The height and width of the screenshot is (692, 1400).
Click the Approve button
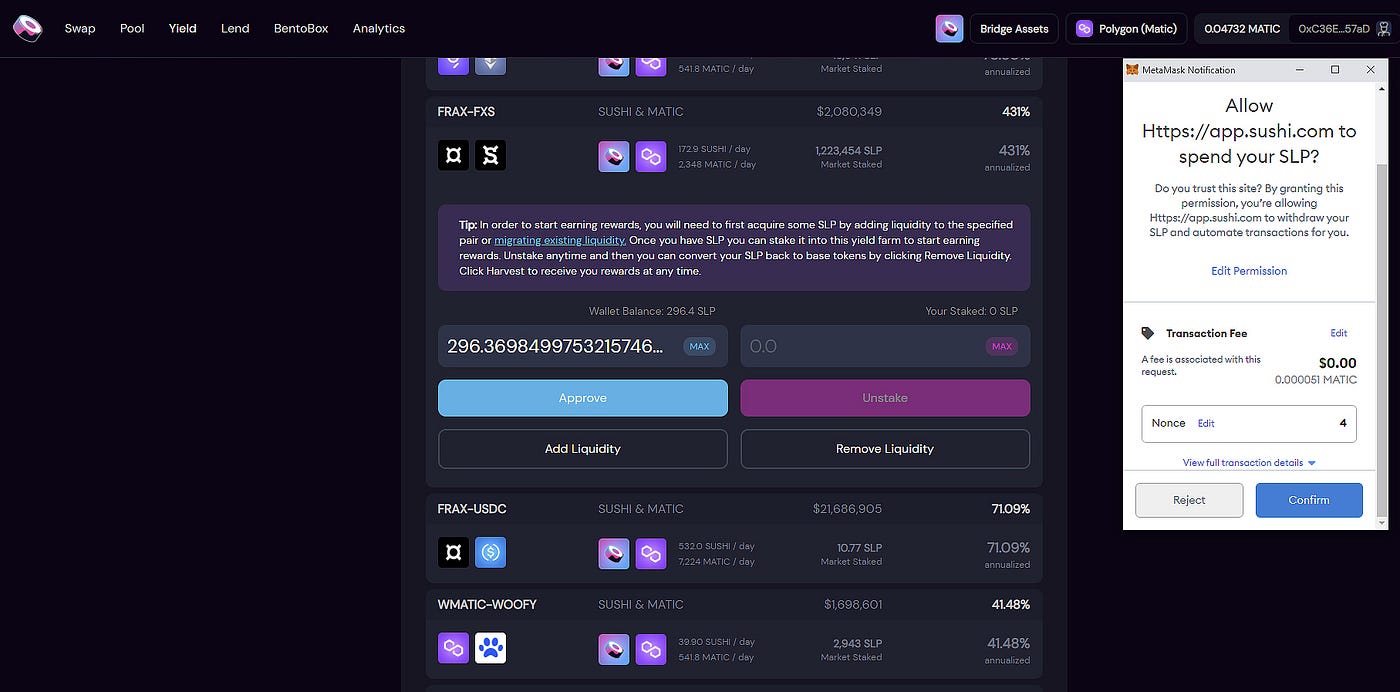pyautogui.click(x=583, y=398)
